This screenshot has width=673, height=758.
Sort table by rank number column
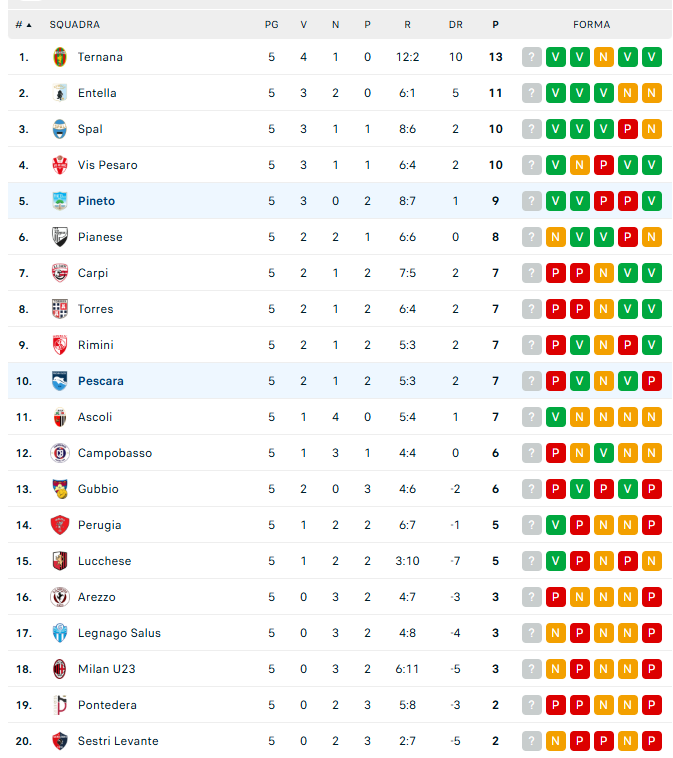tap(23, 25)
